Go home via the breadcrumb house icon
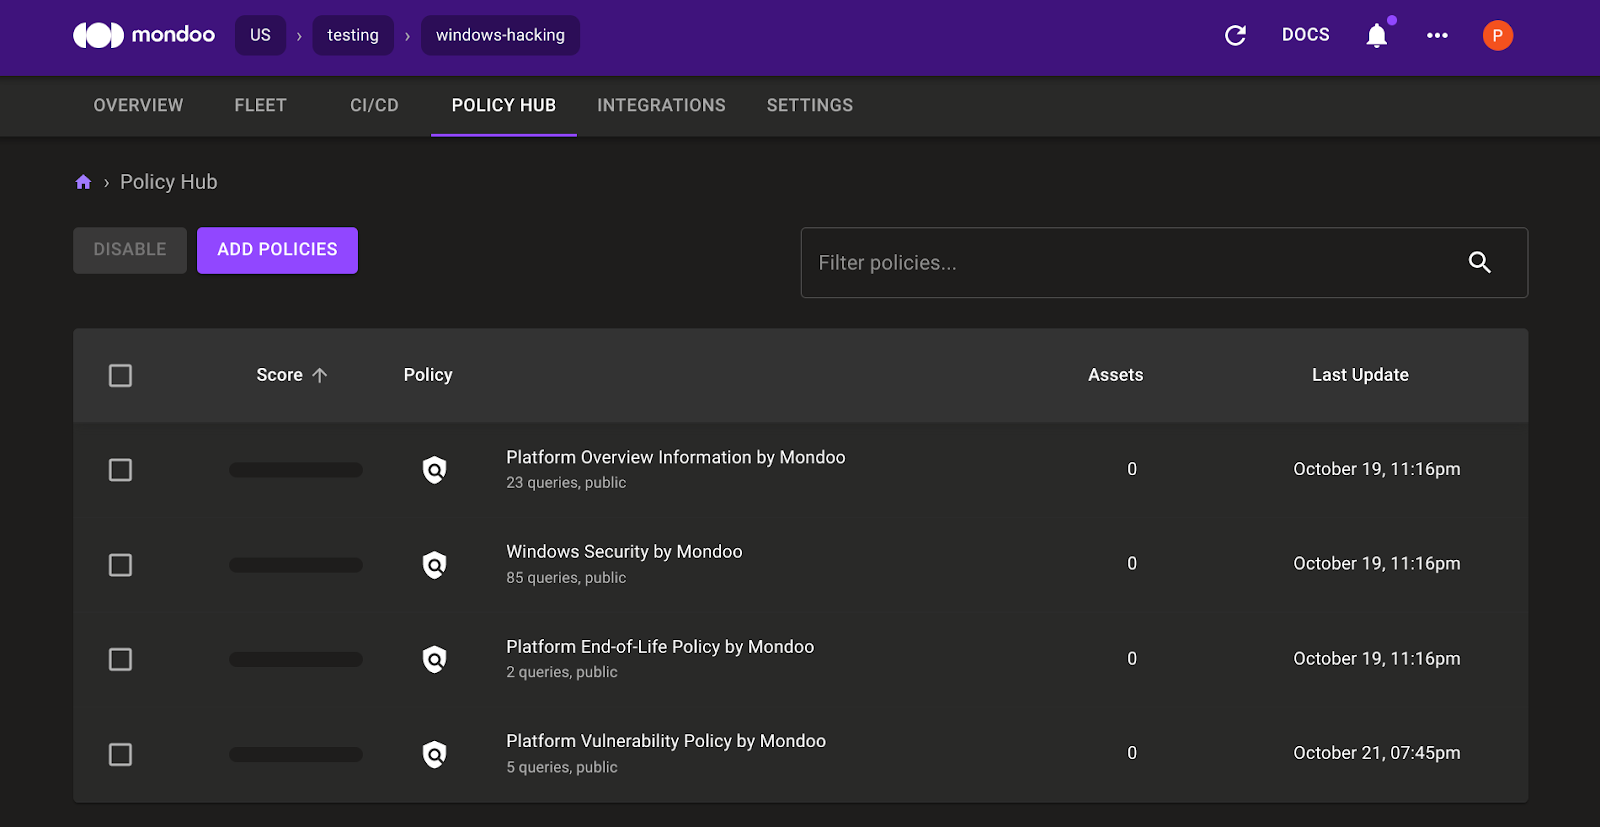 click(83, 182)
